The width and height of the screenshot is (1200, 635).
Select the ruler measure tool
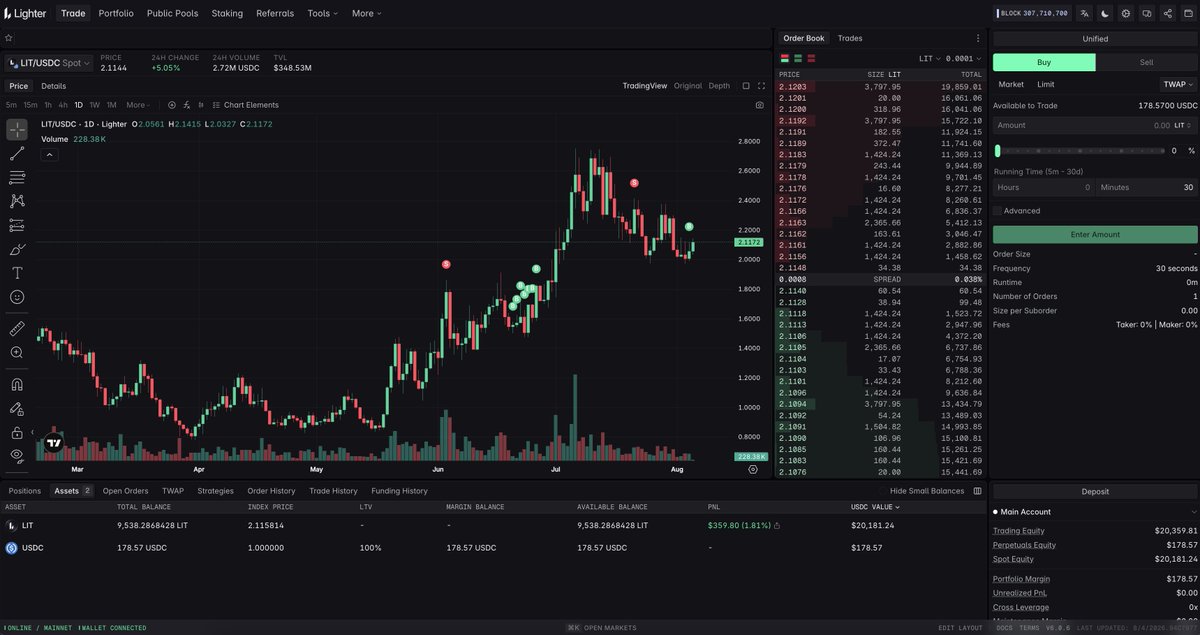pos(17,328)
